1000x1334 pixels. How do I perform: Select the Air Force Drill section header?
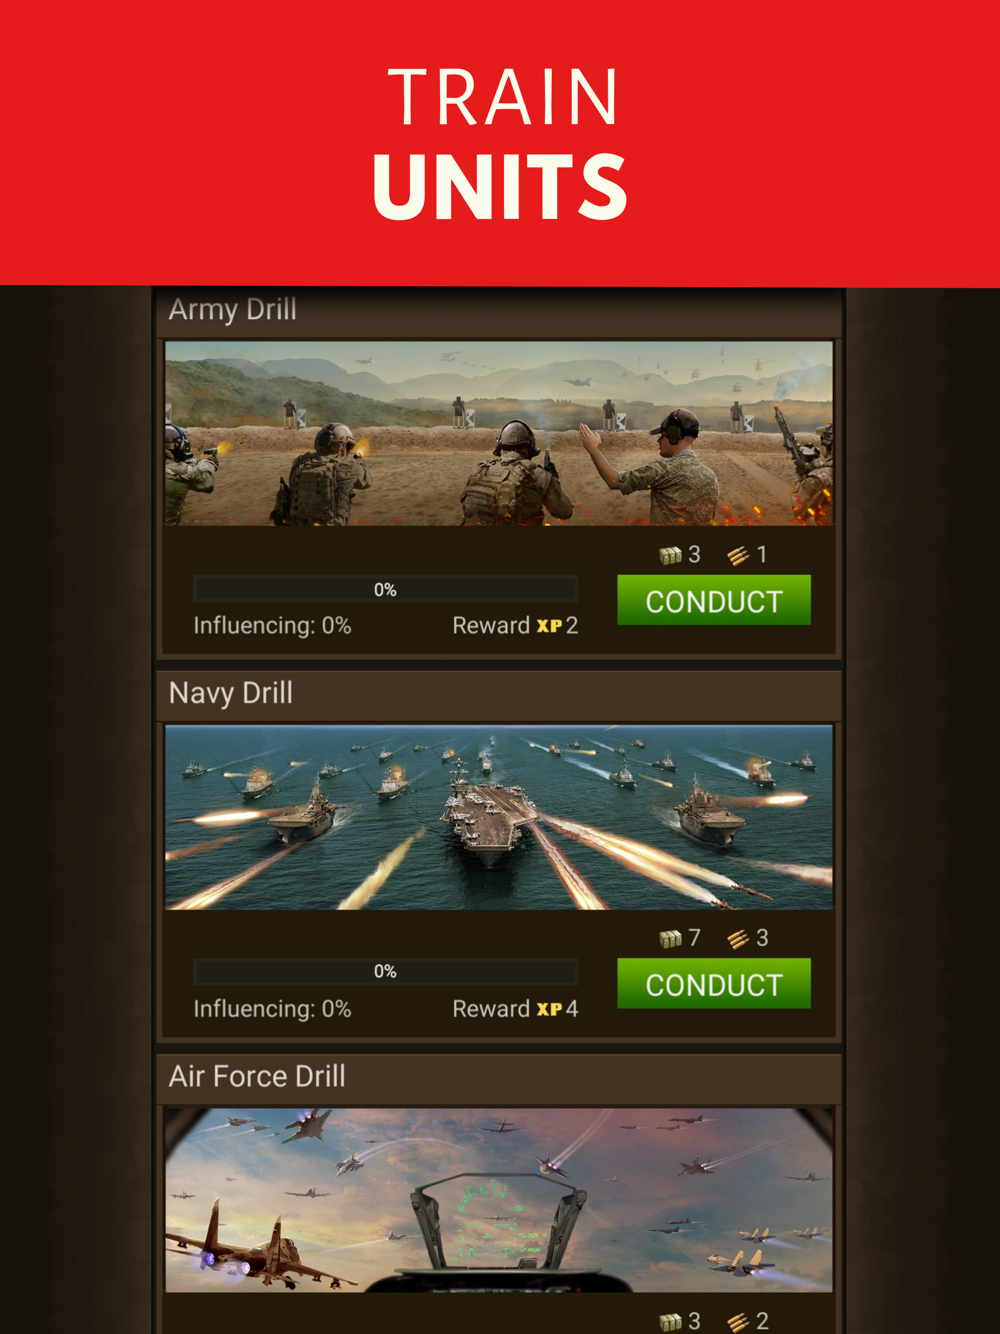tap(499, 1077)
